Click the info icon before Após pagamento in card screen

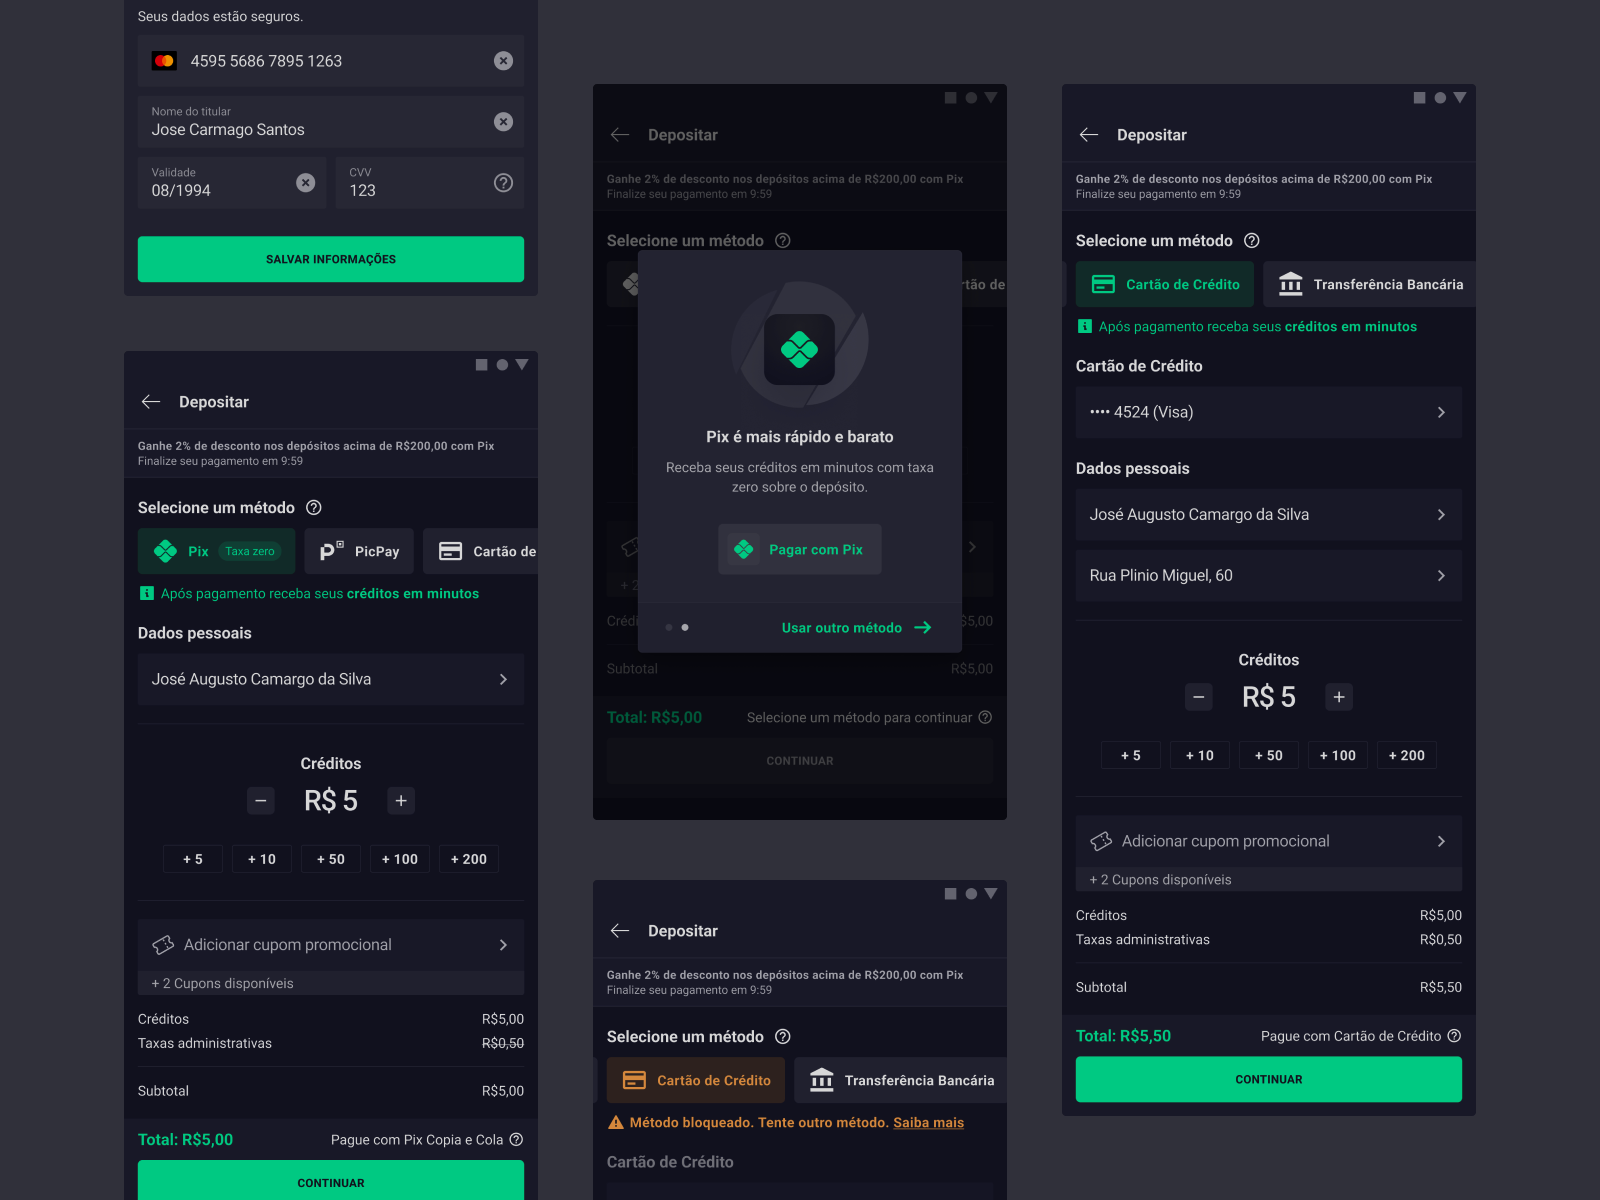click(1085, 327)
